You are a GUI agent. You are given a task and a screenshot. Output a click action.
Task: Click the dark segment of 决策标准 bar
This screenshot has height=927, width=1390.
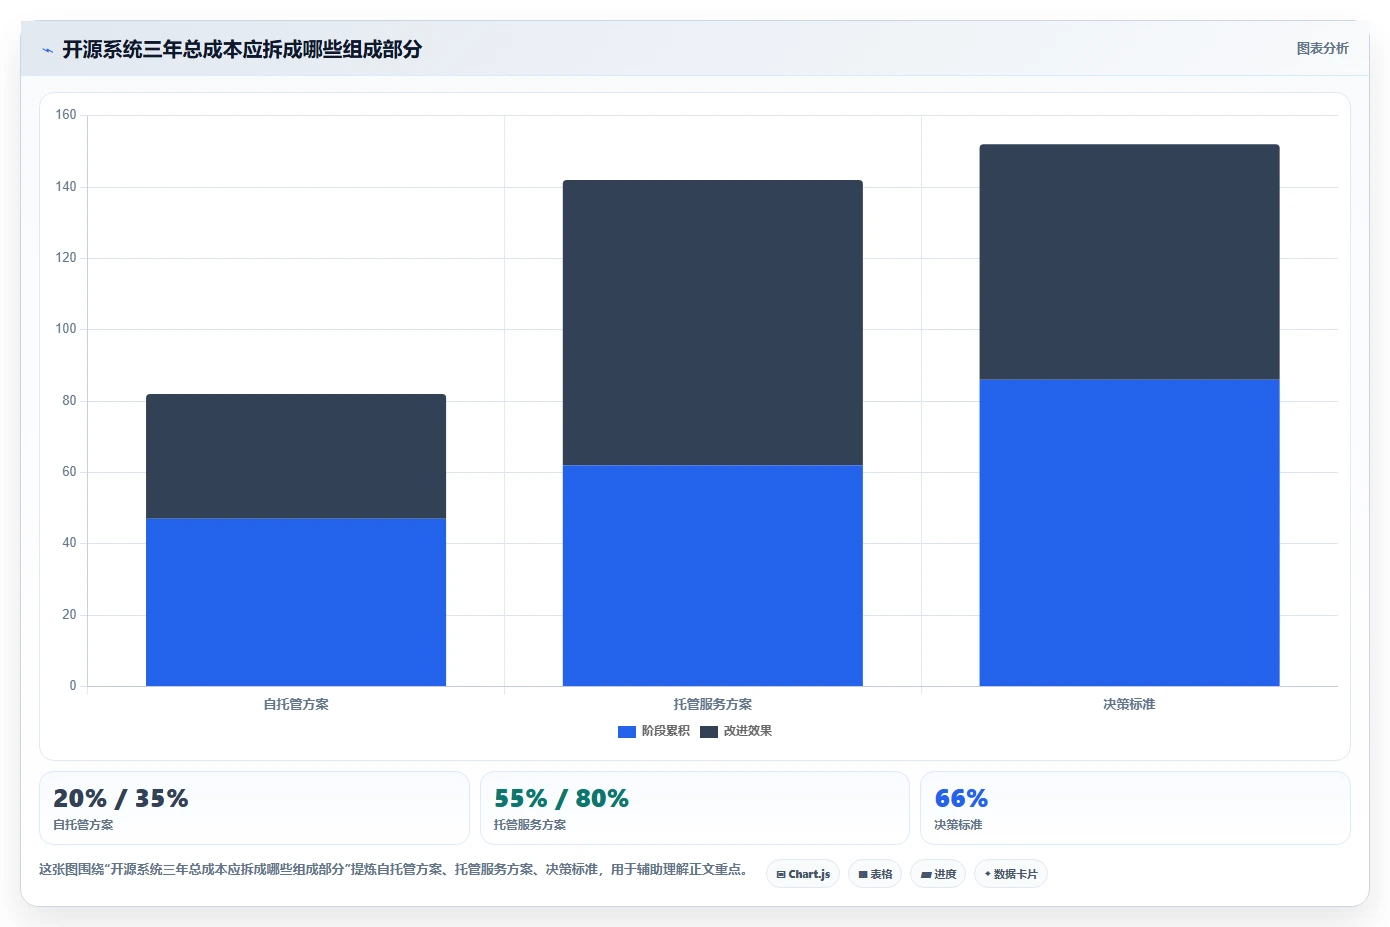[1129, 262]
